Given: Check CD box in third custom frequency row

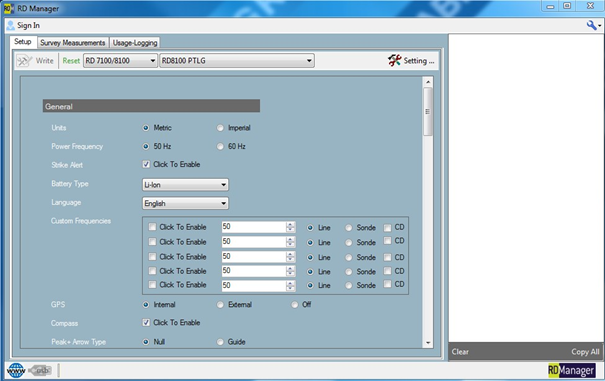Looking at the screenshot, I should click(387, 257).
